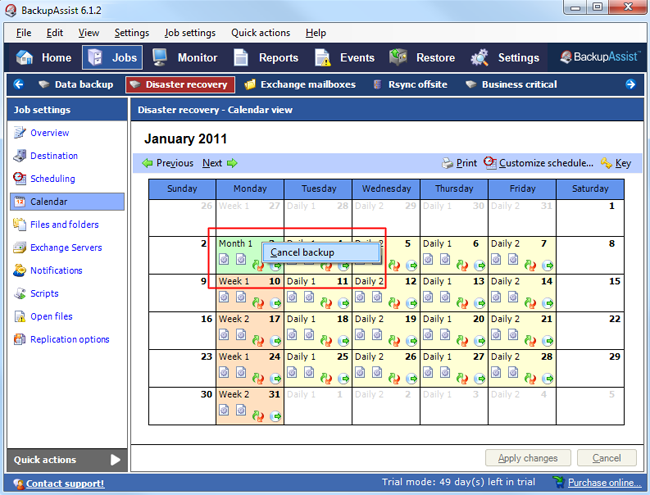Click green arrow icon on Monday 10

(275, 303)
